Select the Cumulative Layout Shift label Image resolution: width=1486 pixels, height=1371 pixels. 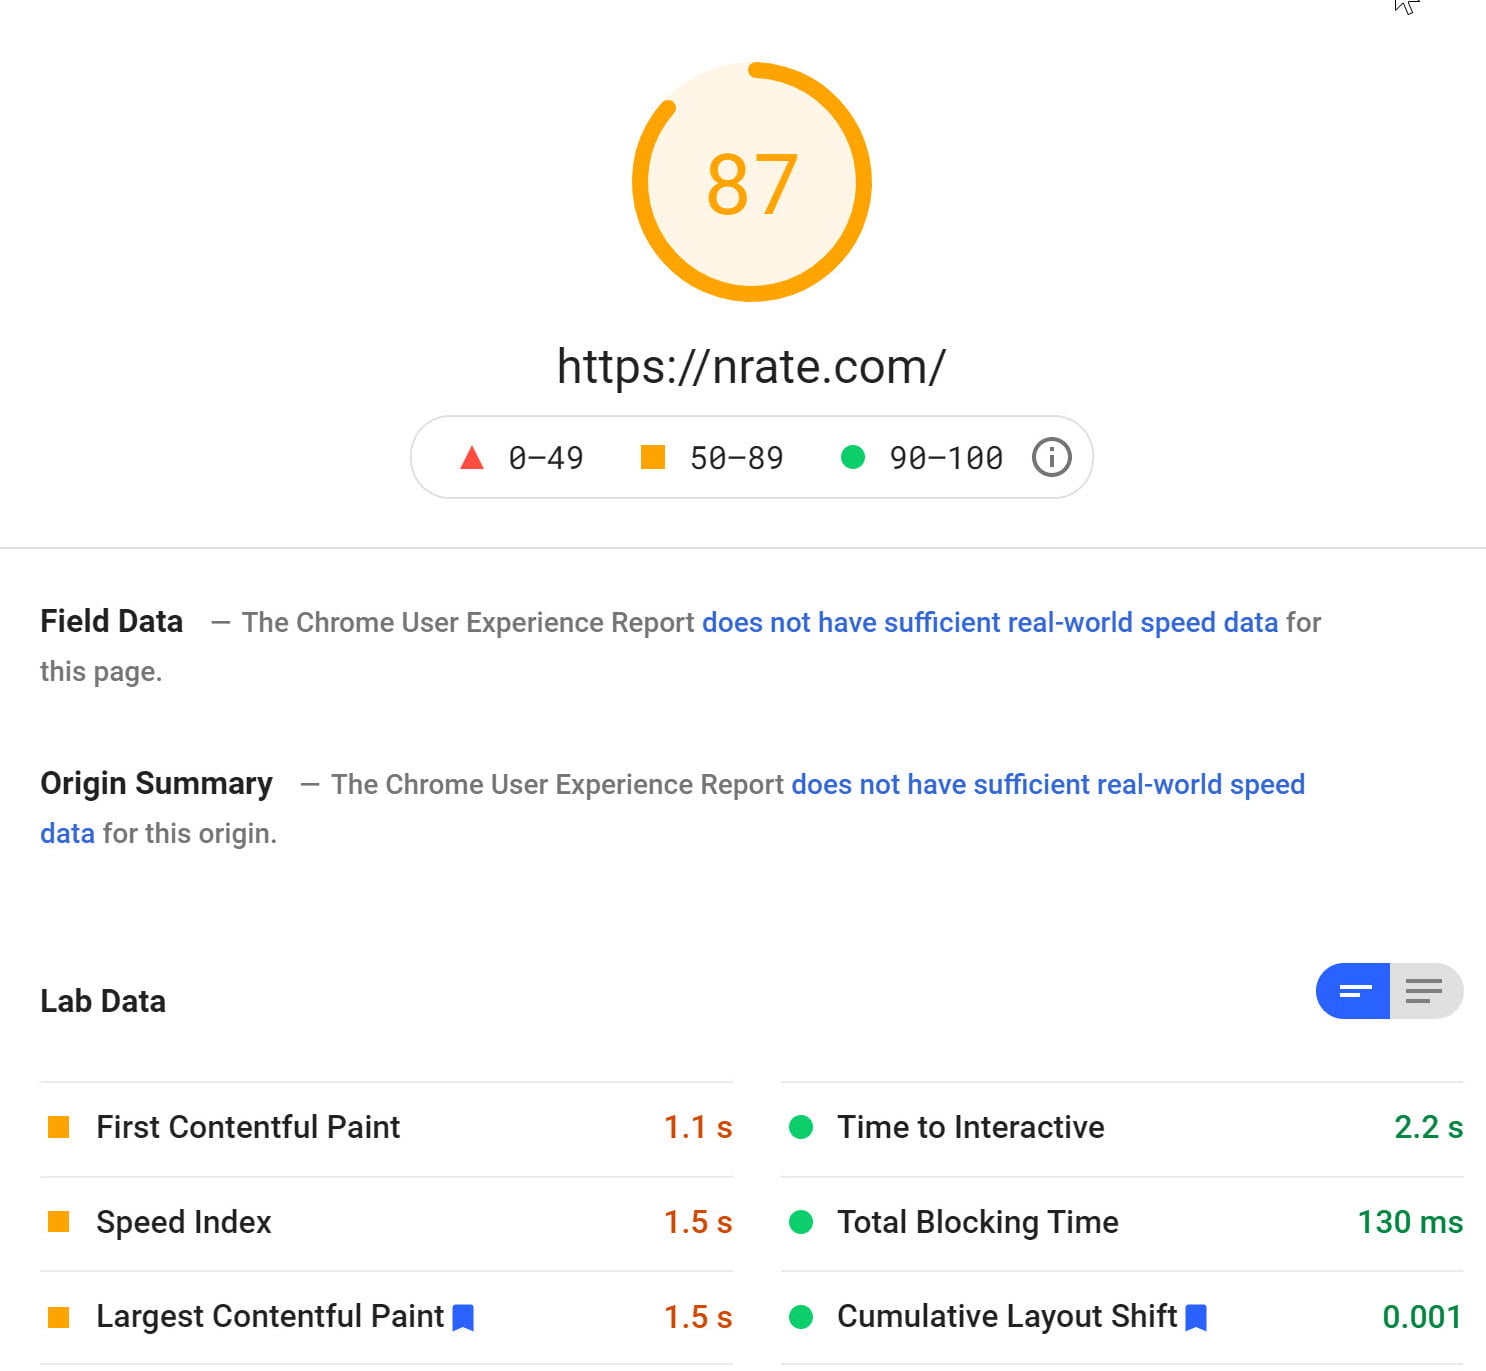pyautogui.click(x=1007, y=1316)
